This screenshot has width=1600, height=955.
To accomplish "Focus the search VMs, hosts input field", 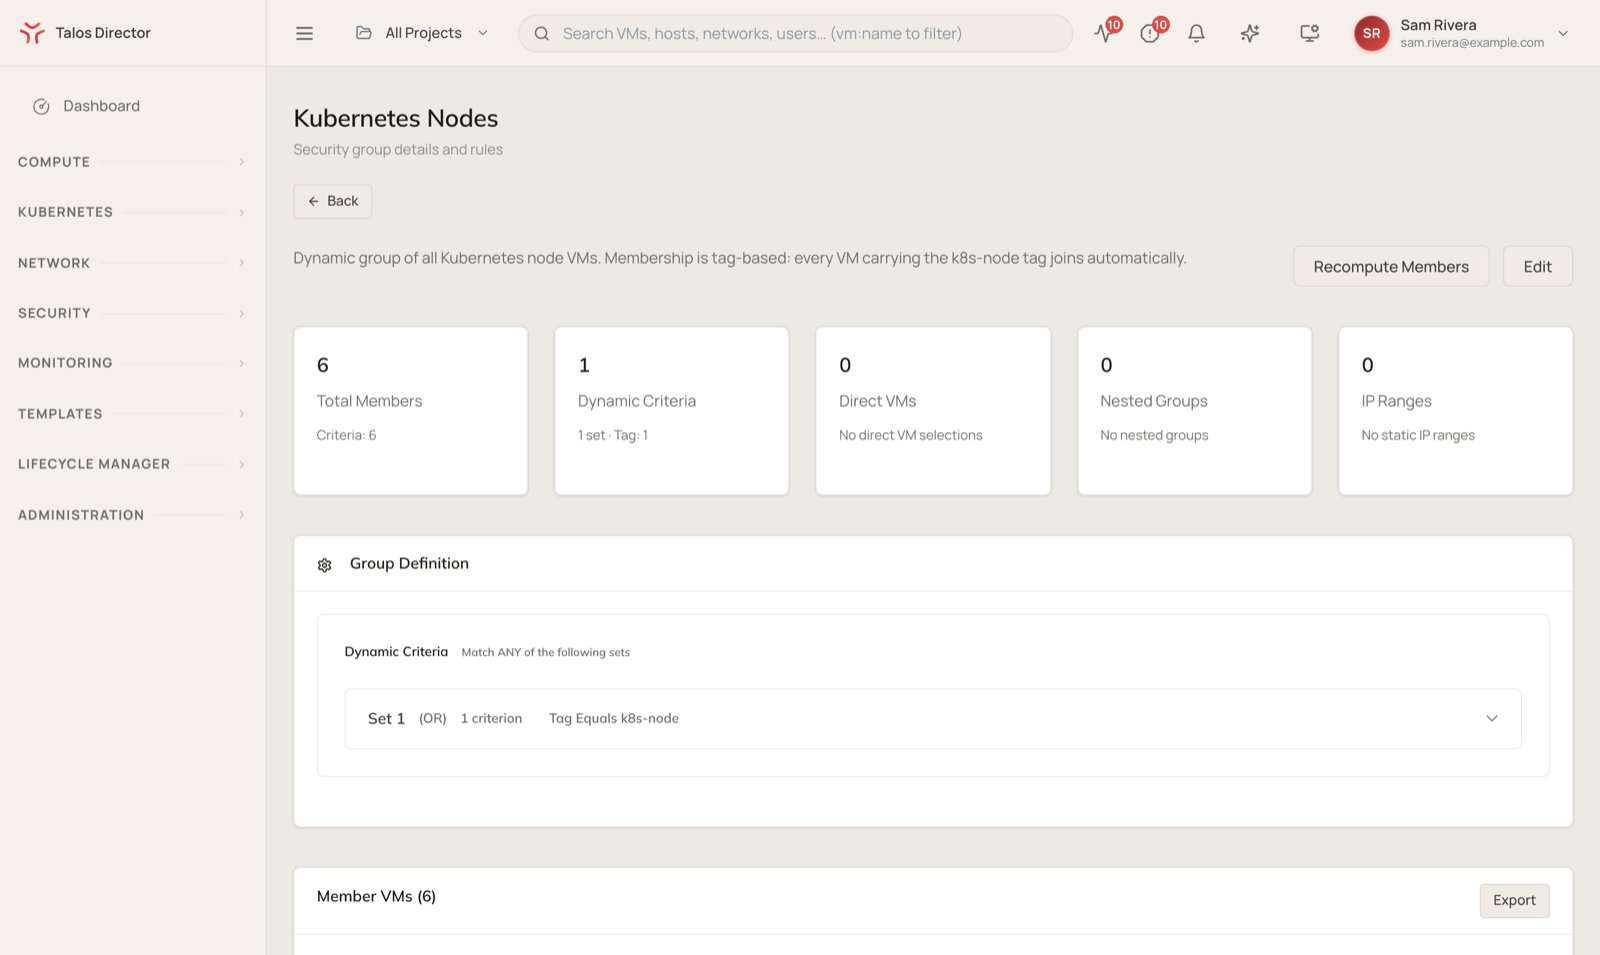I will (795, 33).
